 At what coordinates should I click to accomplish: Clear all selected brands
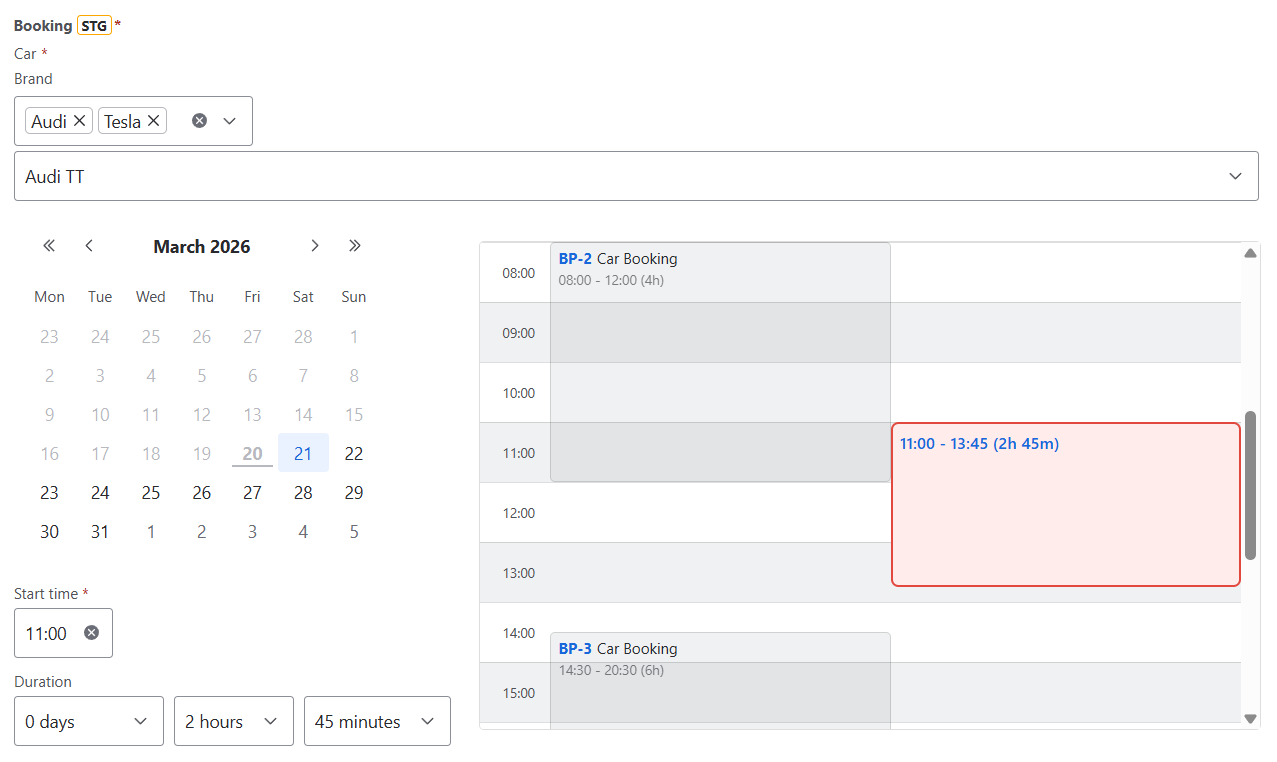(x=199, y=121)
